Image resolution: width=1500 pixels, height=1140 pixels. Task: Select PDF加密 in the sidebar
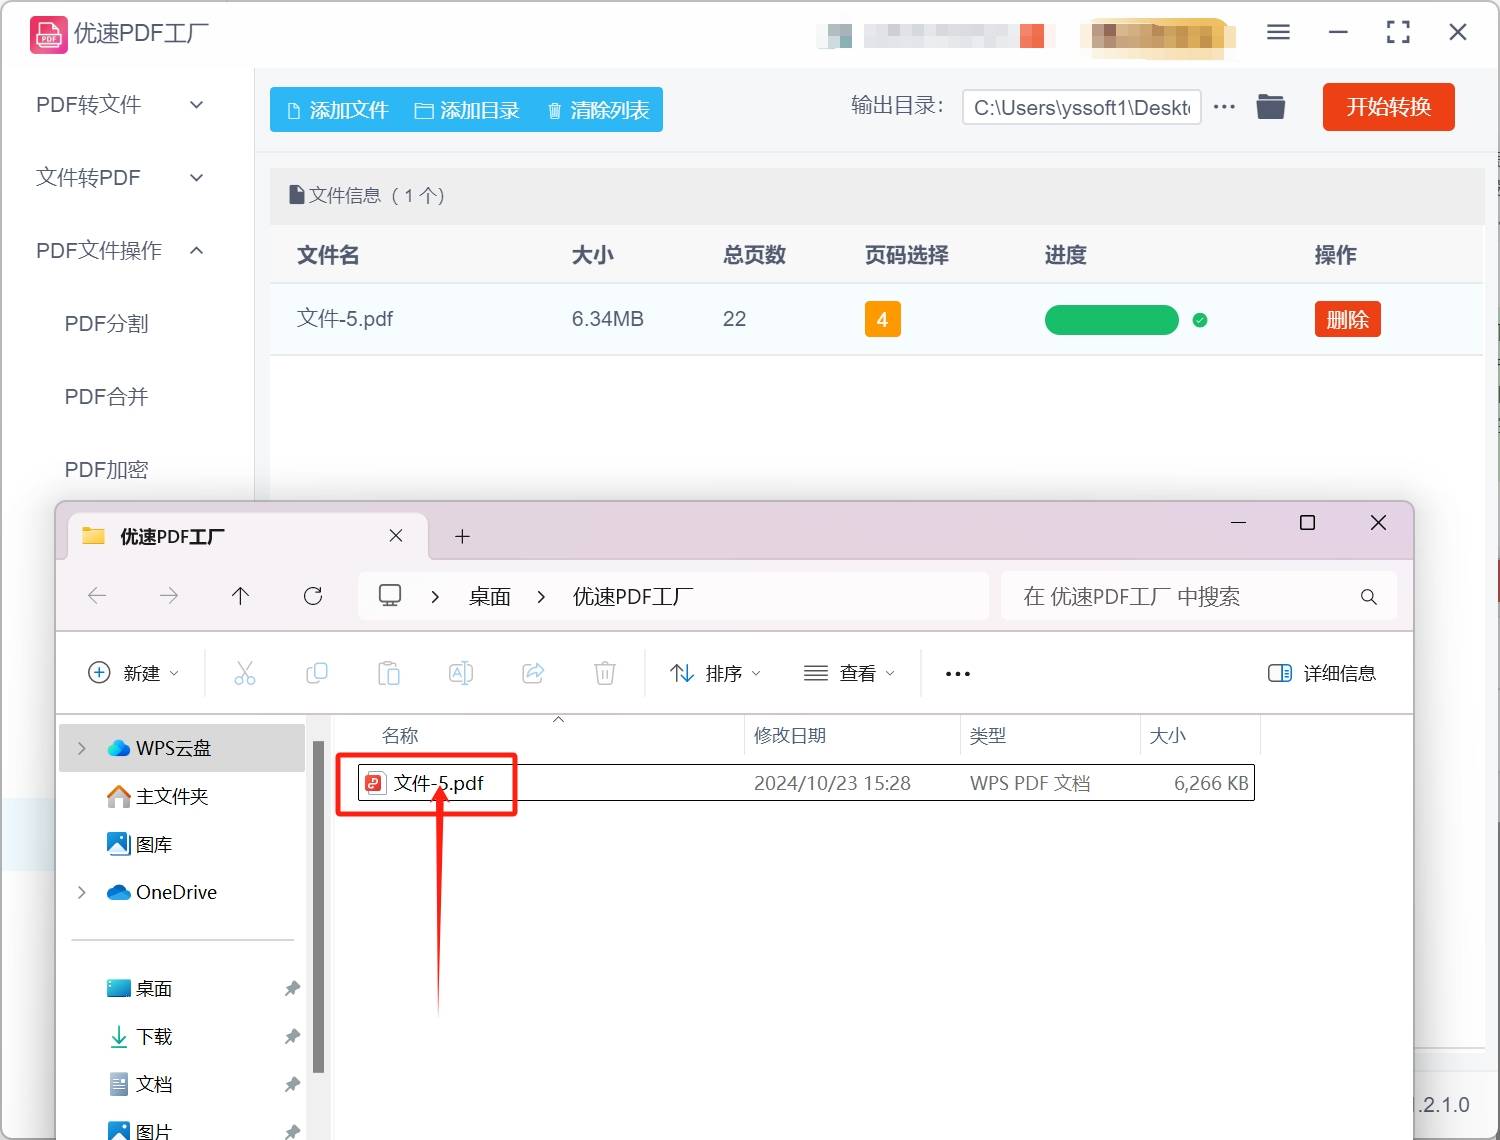point(107,470)
